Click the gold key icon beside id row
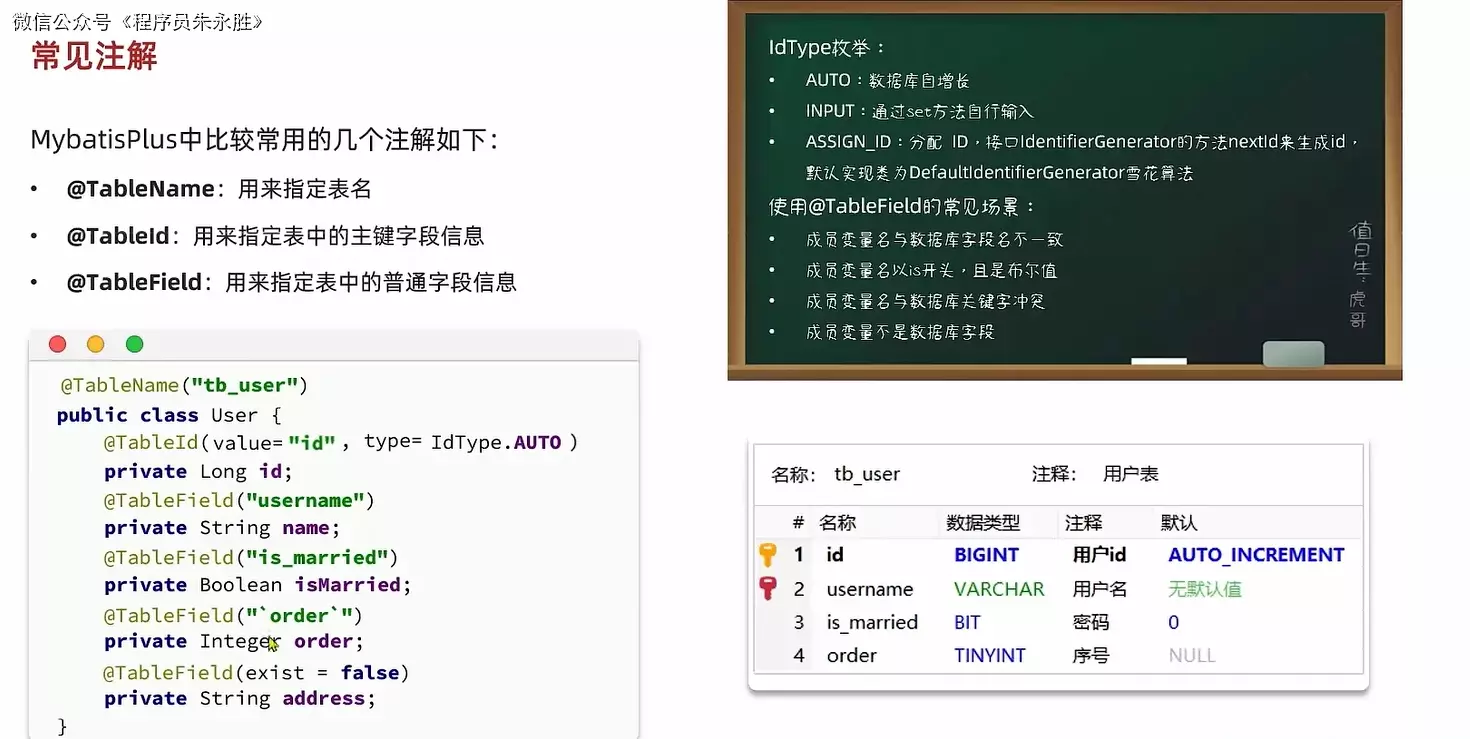This screenshot has width=1470, height=739. coord(768,555)
